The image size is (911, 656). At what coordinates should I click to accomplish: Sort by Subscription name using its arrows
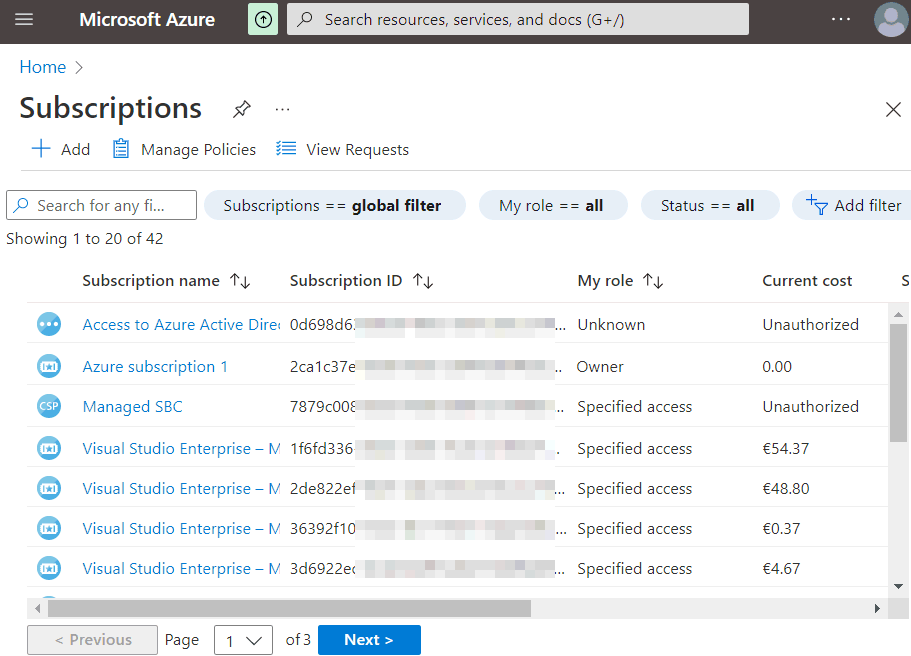tap(240, 281)
